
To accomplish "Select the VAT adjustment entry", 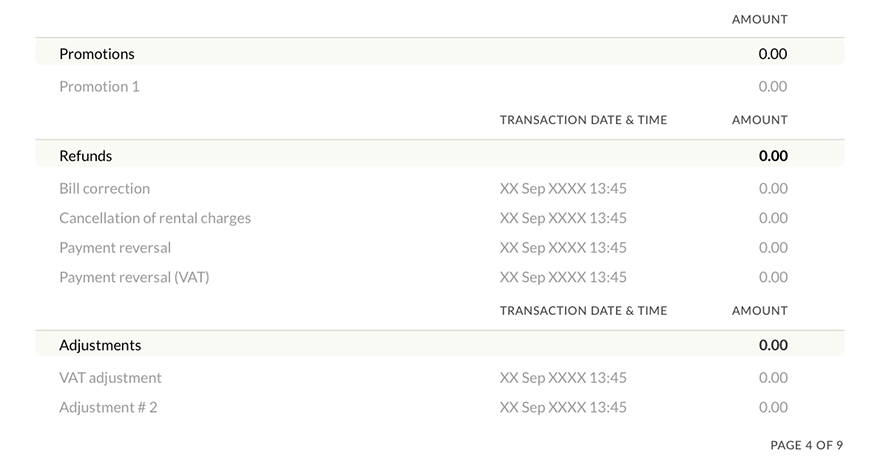I will pyautogui.click(x=110, y=378).
